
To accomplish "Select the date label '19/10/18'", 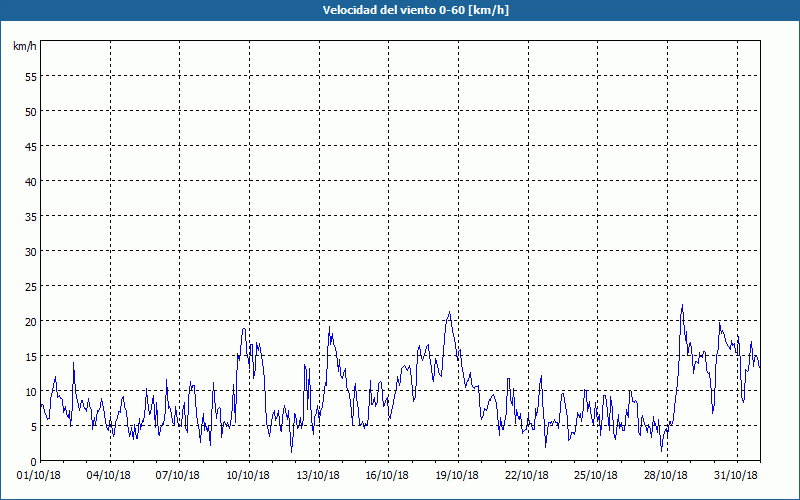I will pyautogui.click(x=457, y=476).
